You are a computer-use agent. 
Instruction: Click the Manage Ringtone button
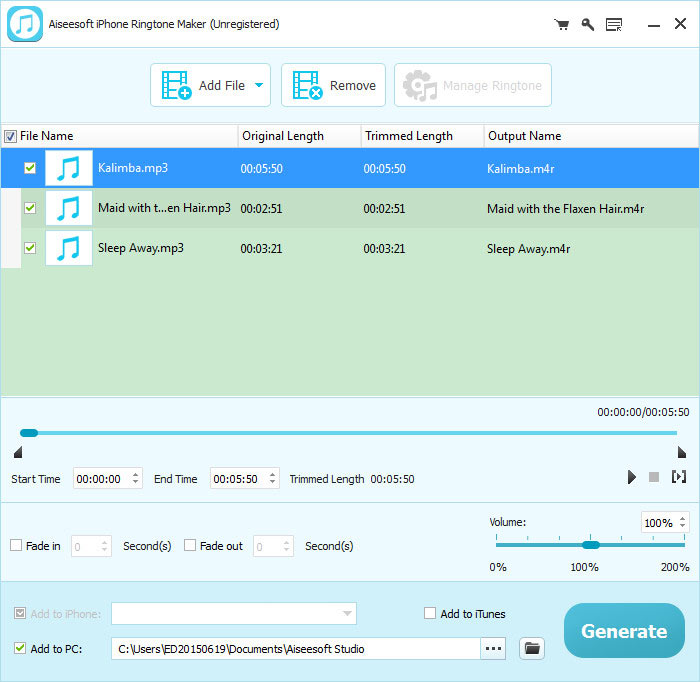pyautogui.click(x=473, y=85)
